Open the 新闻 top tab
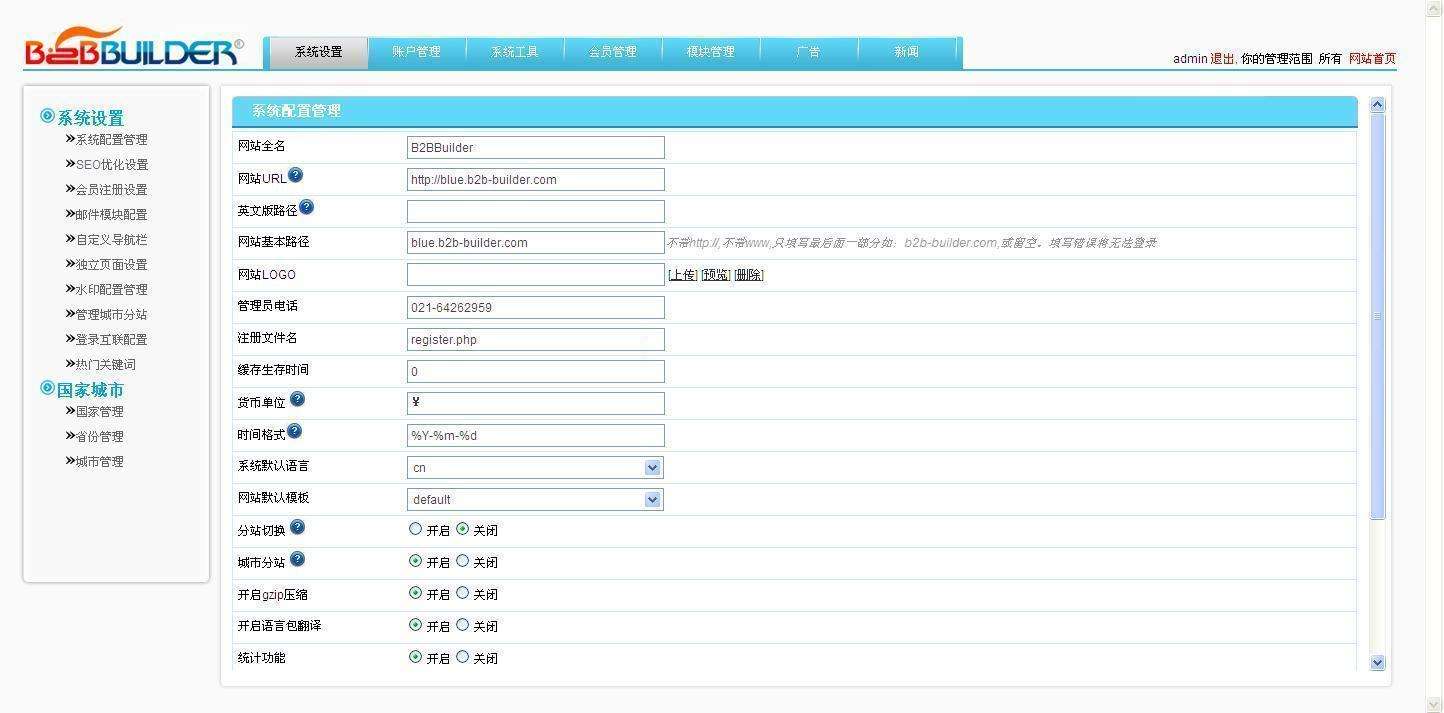Screen dimensions: 1444x713 pos(906,52)
